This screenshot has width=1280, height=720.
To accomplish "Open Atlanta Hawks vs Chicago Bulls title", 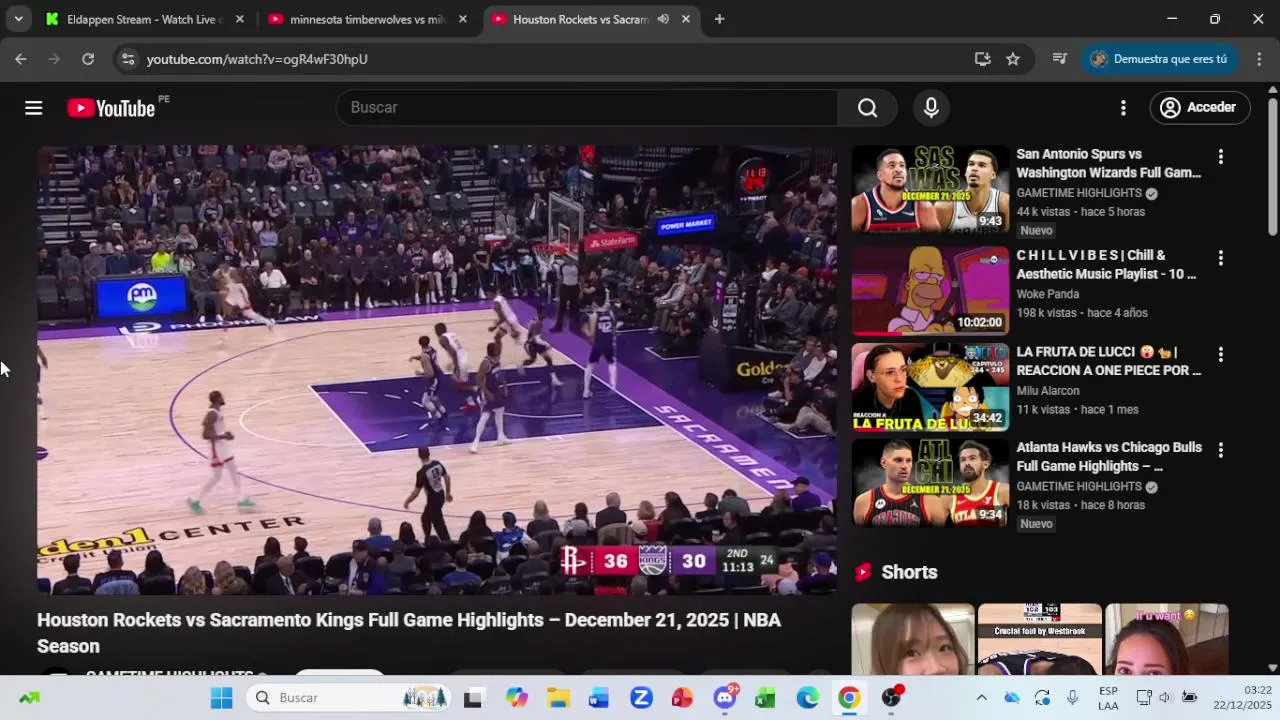I will tap(1109, 457).
